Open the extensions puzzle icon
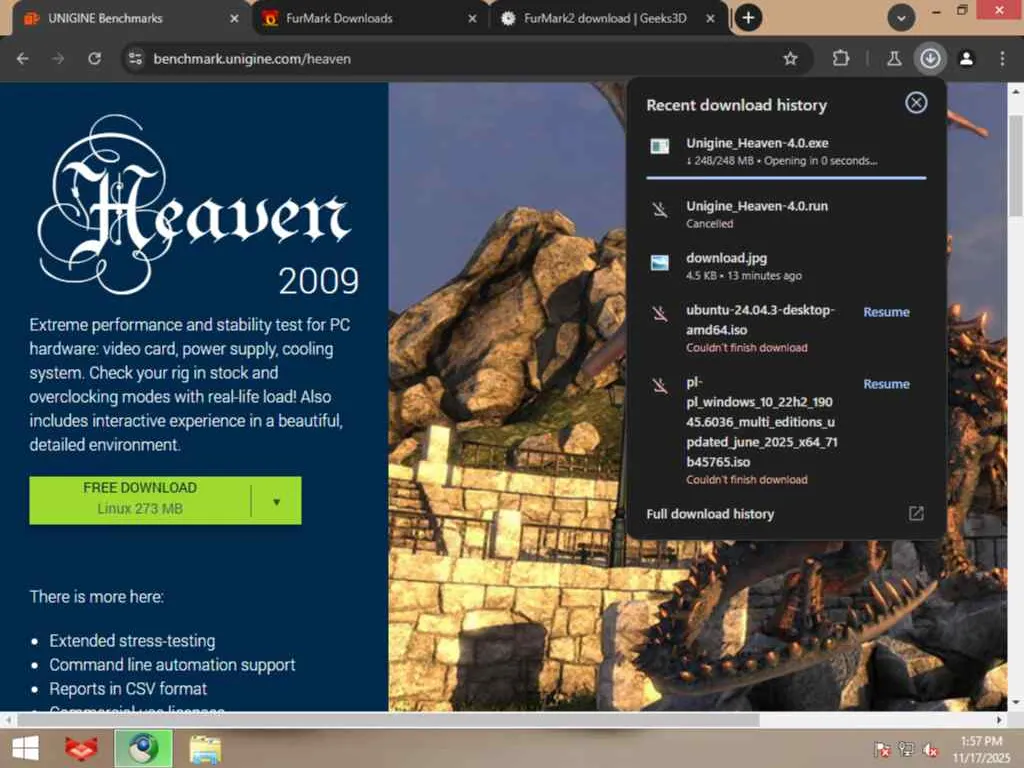Viewport: 1024px width, 768px height. point(840,59)
